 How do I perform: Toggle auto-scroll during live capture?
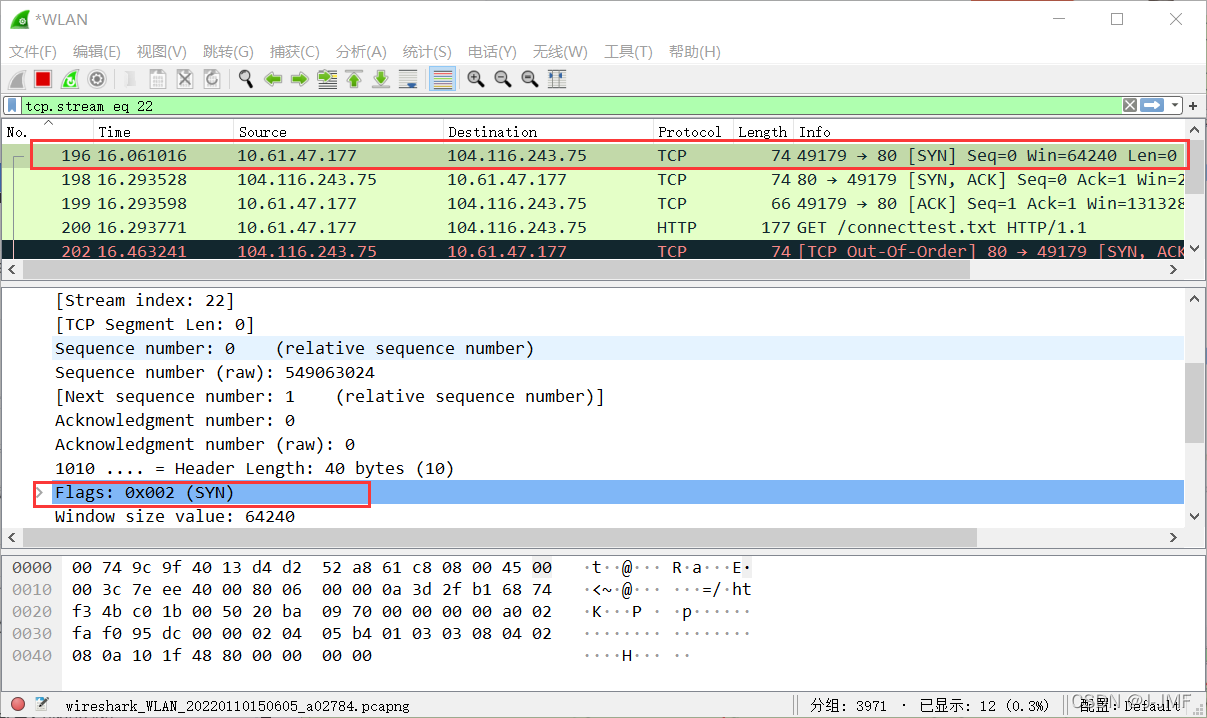(x=408, y=79)
